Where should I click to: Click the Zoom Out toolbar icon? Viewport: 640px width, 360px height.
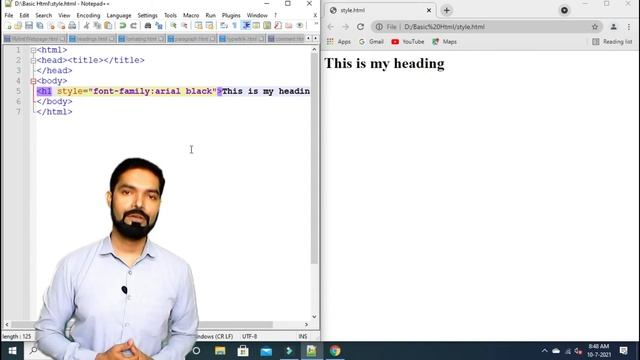[184, 26]
